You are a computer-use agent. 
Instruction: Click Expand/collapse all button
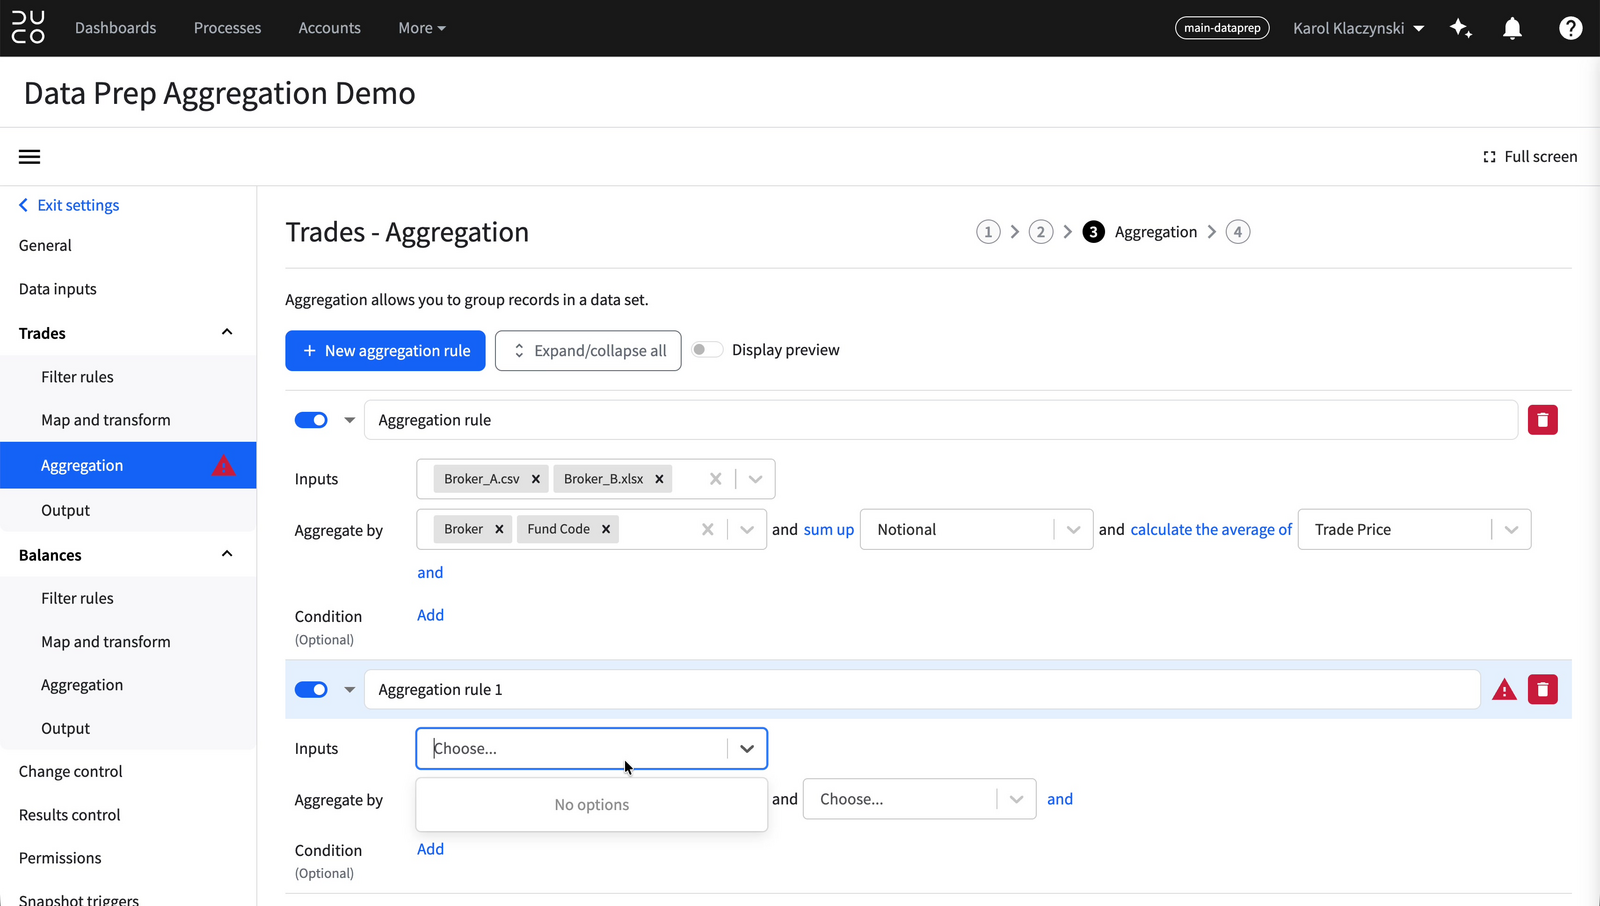pos(588,351)
